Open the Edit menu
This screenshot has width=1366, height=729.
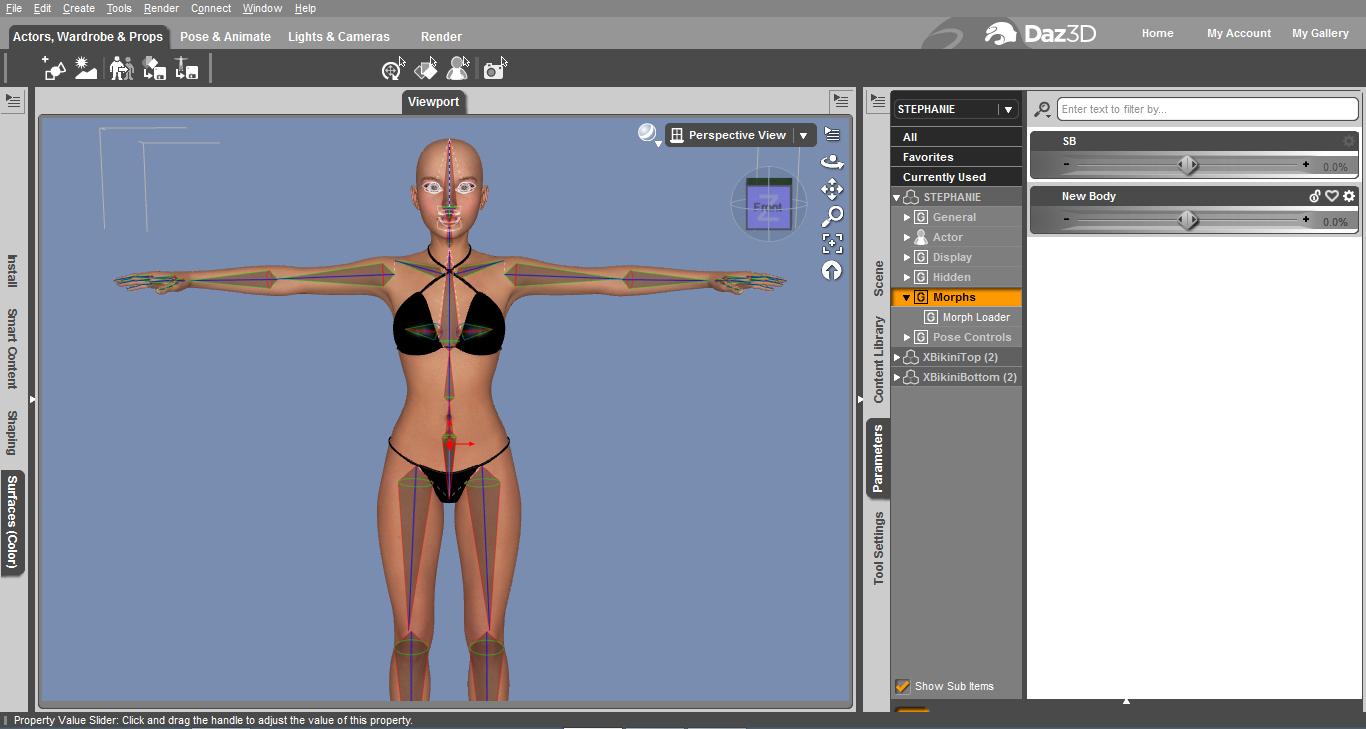coord(42,8)
